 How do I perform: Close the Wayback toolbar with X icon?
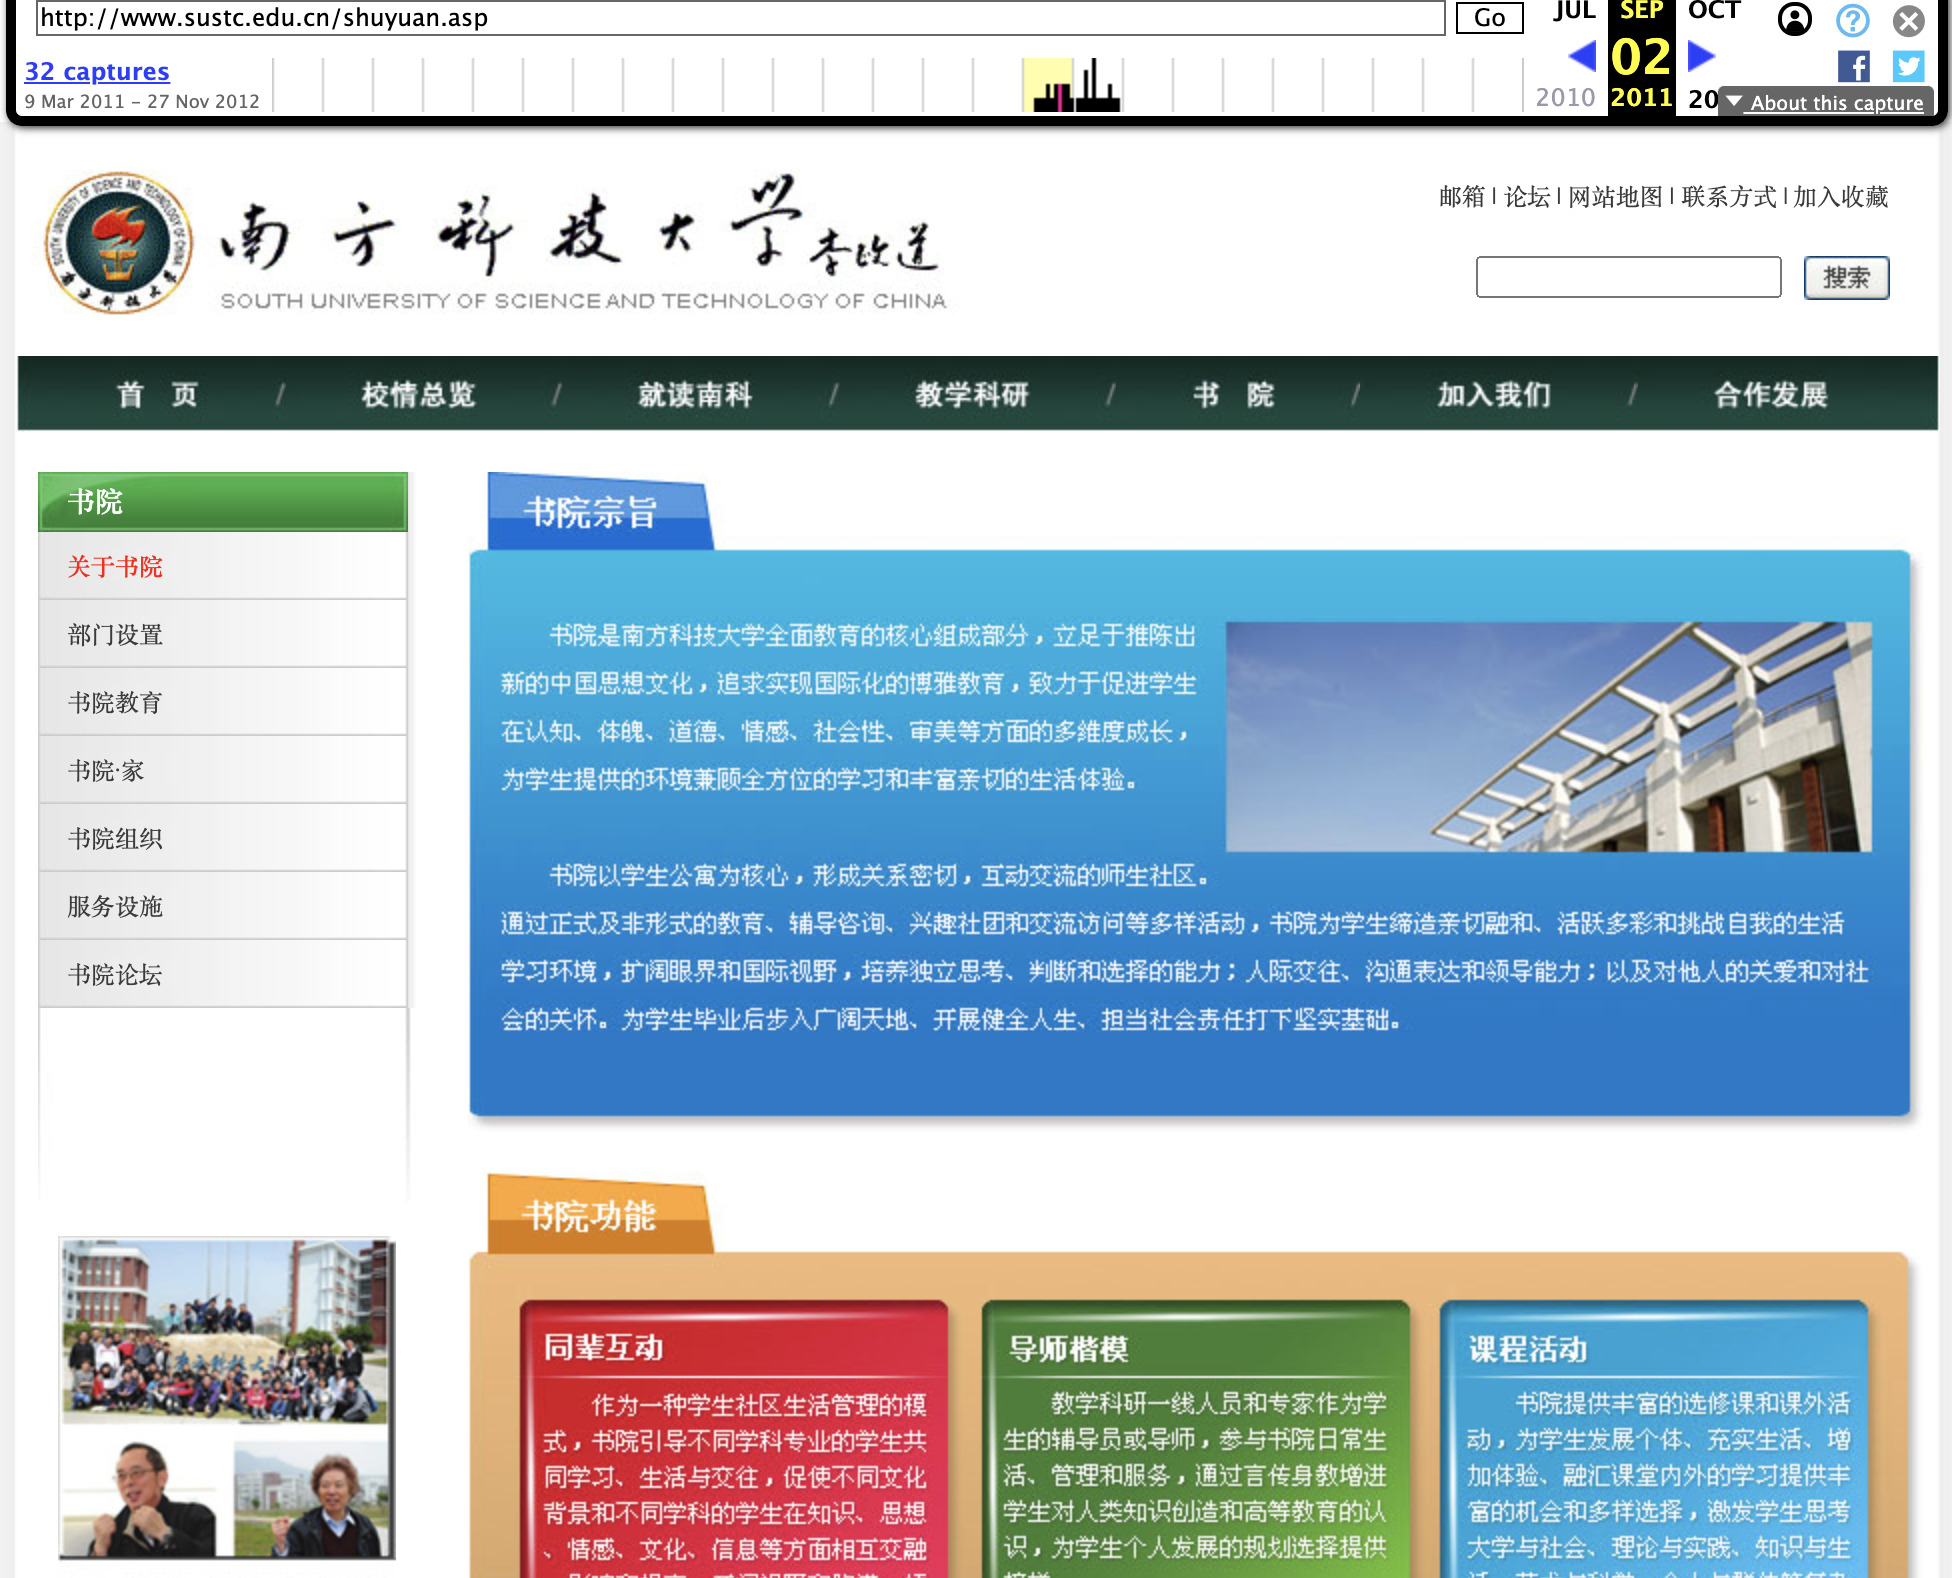point(1908,20)
